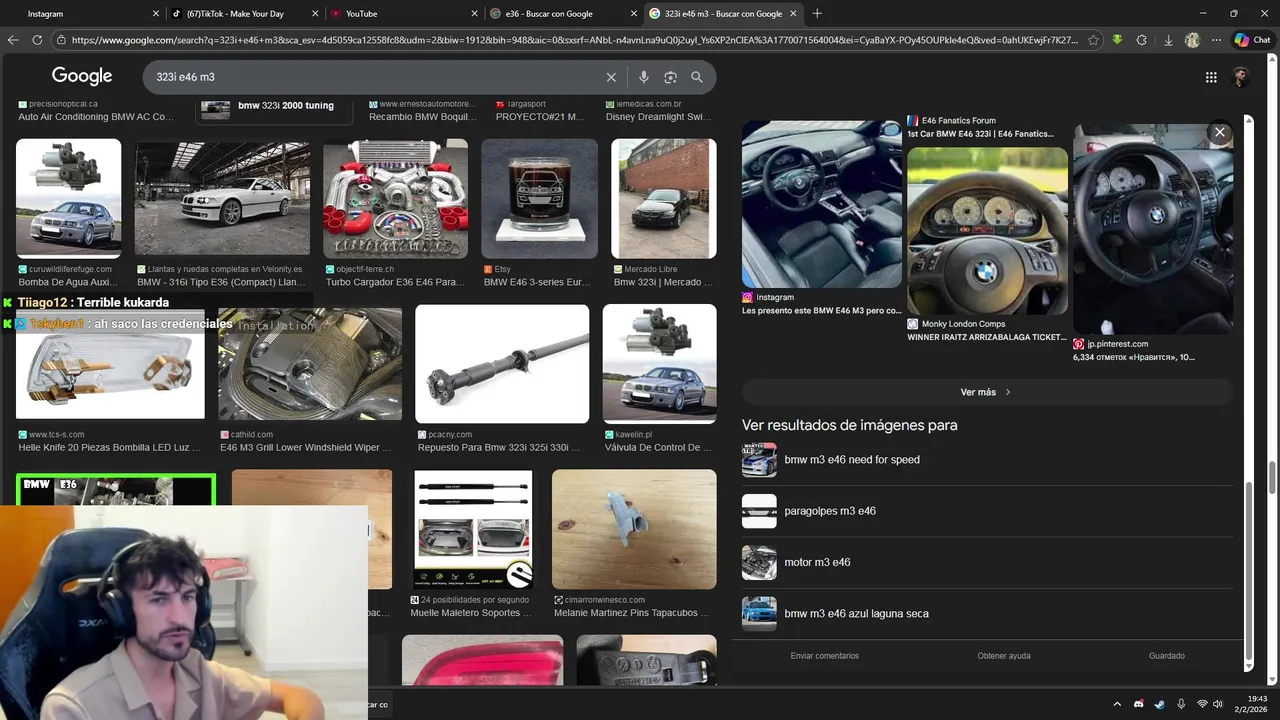Image resolution: width=1280 pixels, height=720 pixels.
Task: Click the Google logo
Action: pos(82,76)
